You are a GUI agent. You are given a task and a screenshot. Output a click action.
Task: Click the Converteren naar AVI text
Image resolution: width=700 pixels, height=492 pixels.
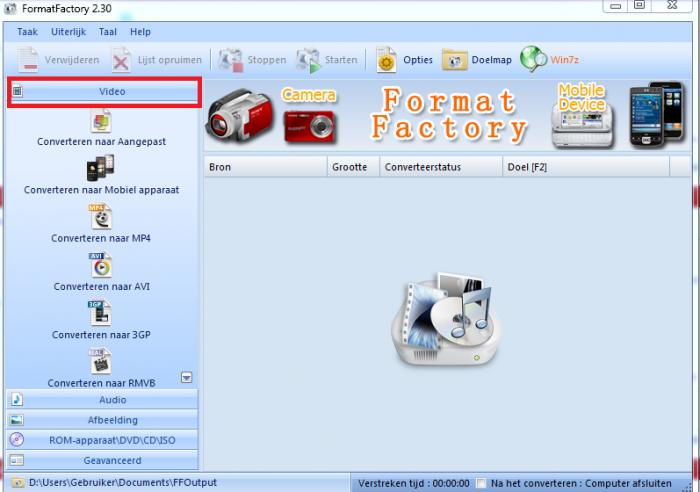102,287
